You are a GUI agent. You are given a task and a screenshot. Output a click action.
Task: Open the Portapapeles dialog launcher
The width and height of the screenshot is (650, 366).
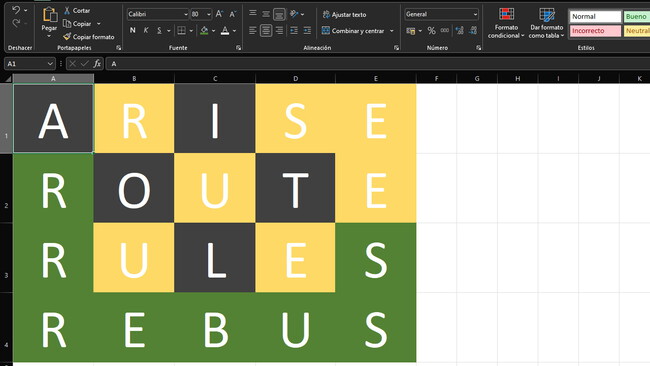click(x=119, y=48)
